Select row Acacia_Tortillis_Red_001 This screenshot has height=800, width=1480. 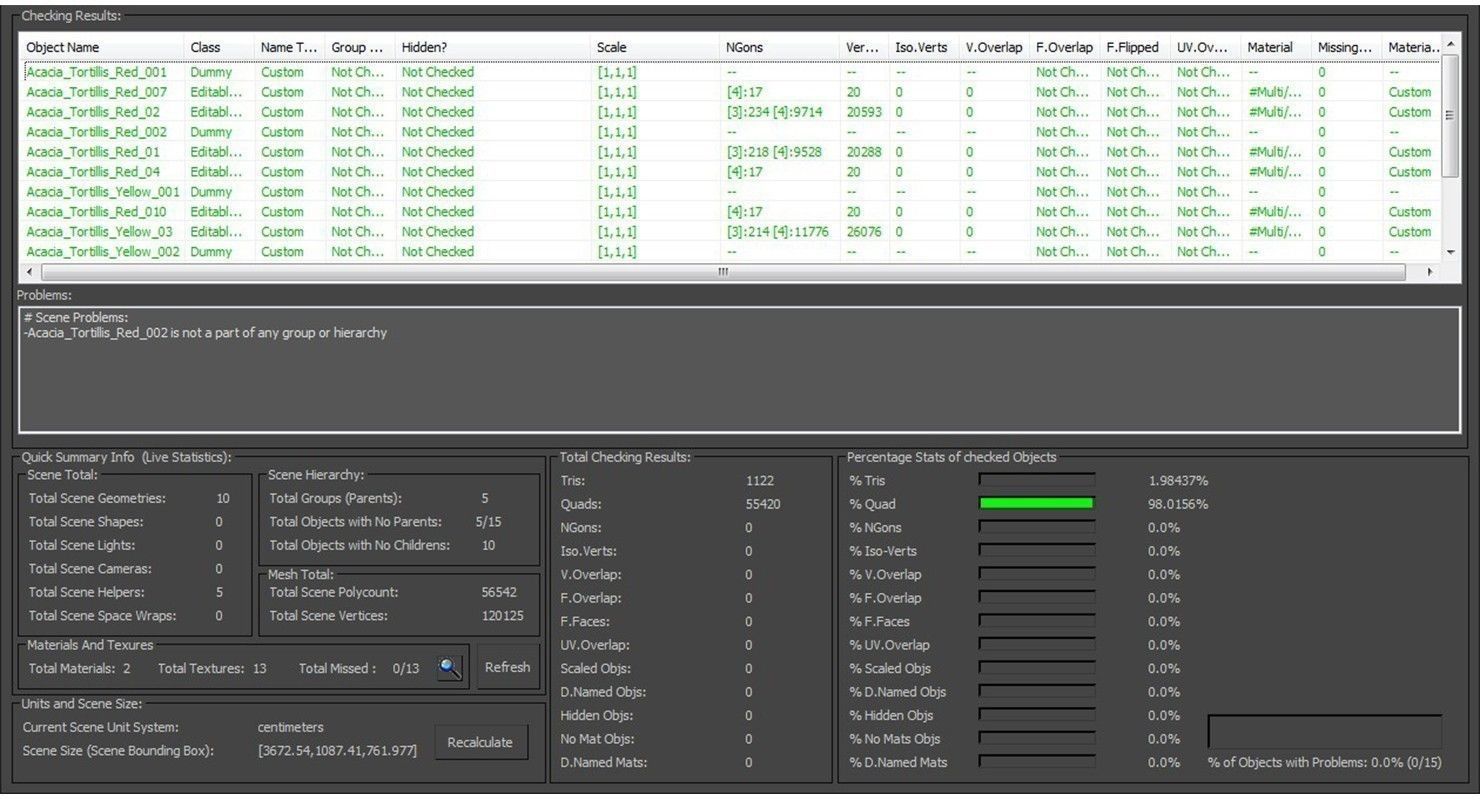coord(730,72)
